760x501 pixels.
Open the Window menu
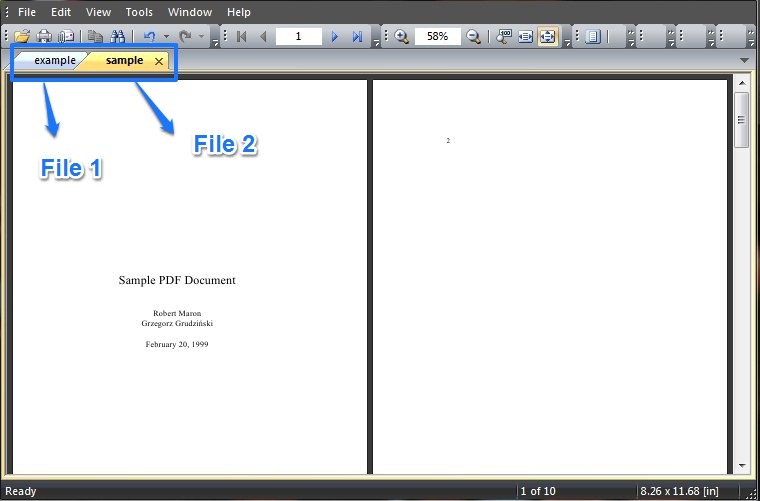coord(190,12)
